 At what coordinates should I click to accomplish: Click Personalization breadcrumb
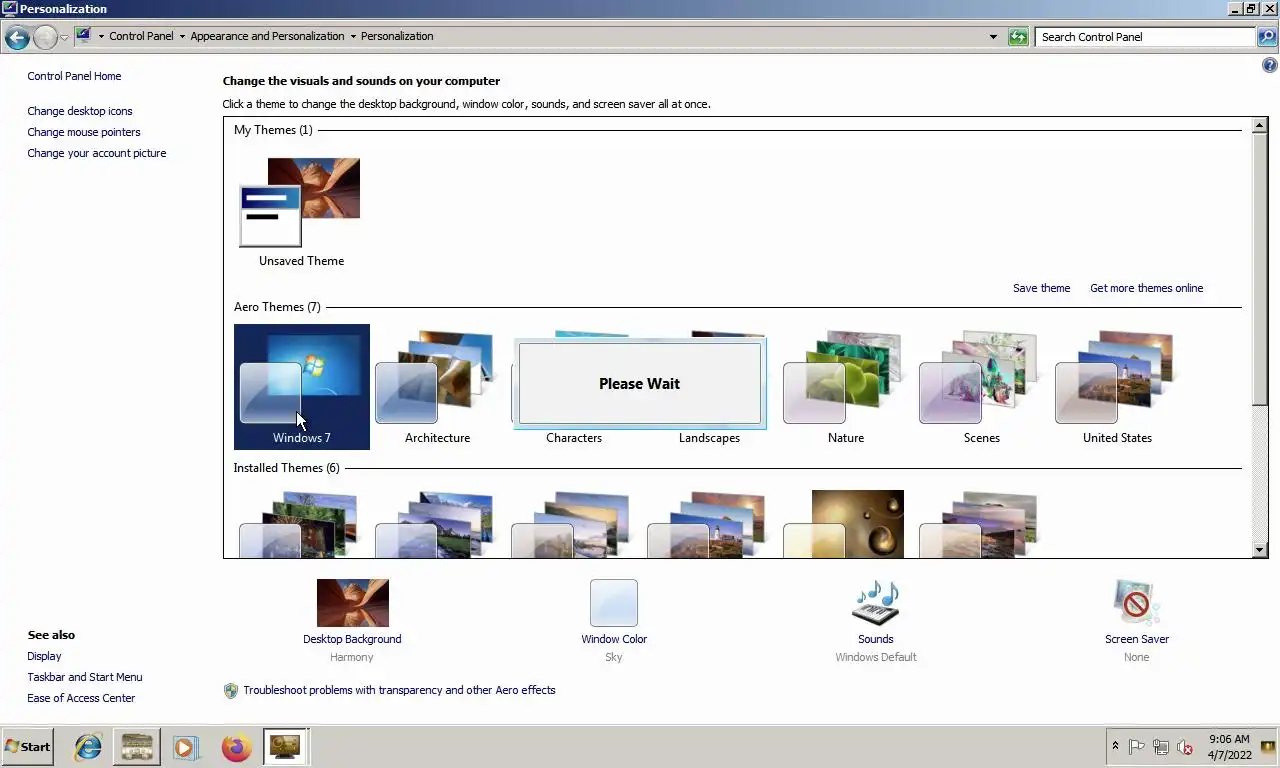coord(397,36)
